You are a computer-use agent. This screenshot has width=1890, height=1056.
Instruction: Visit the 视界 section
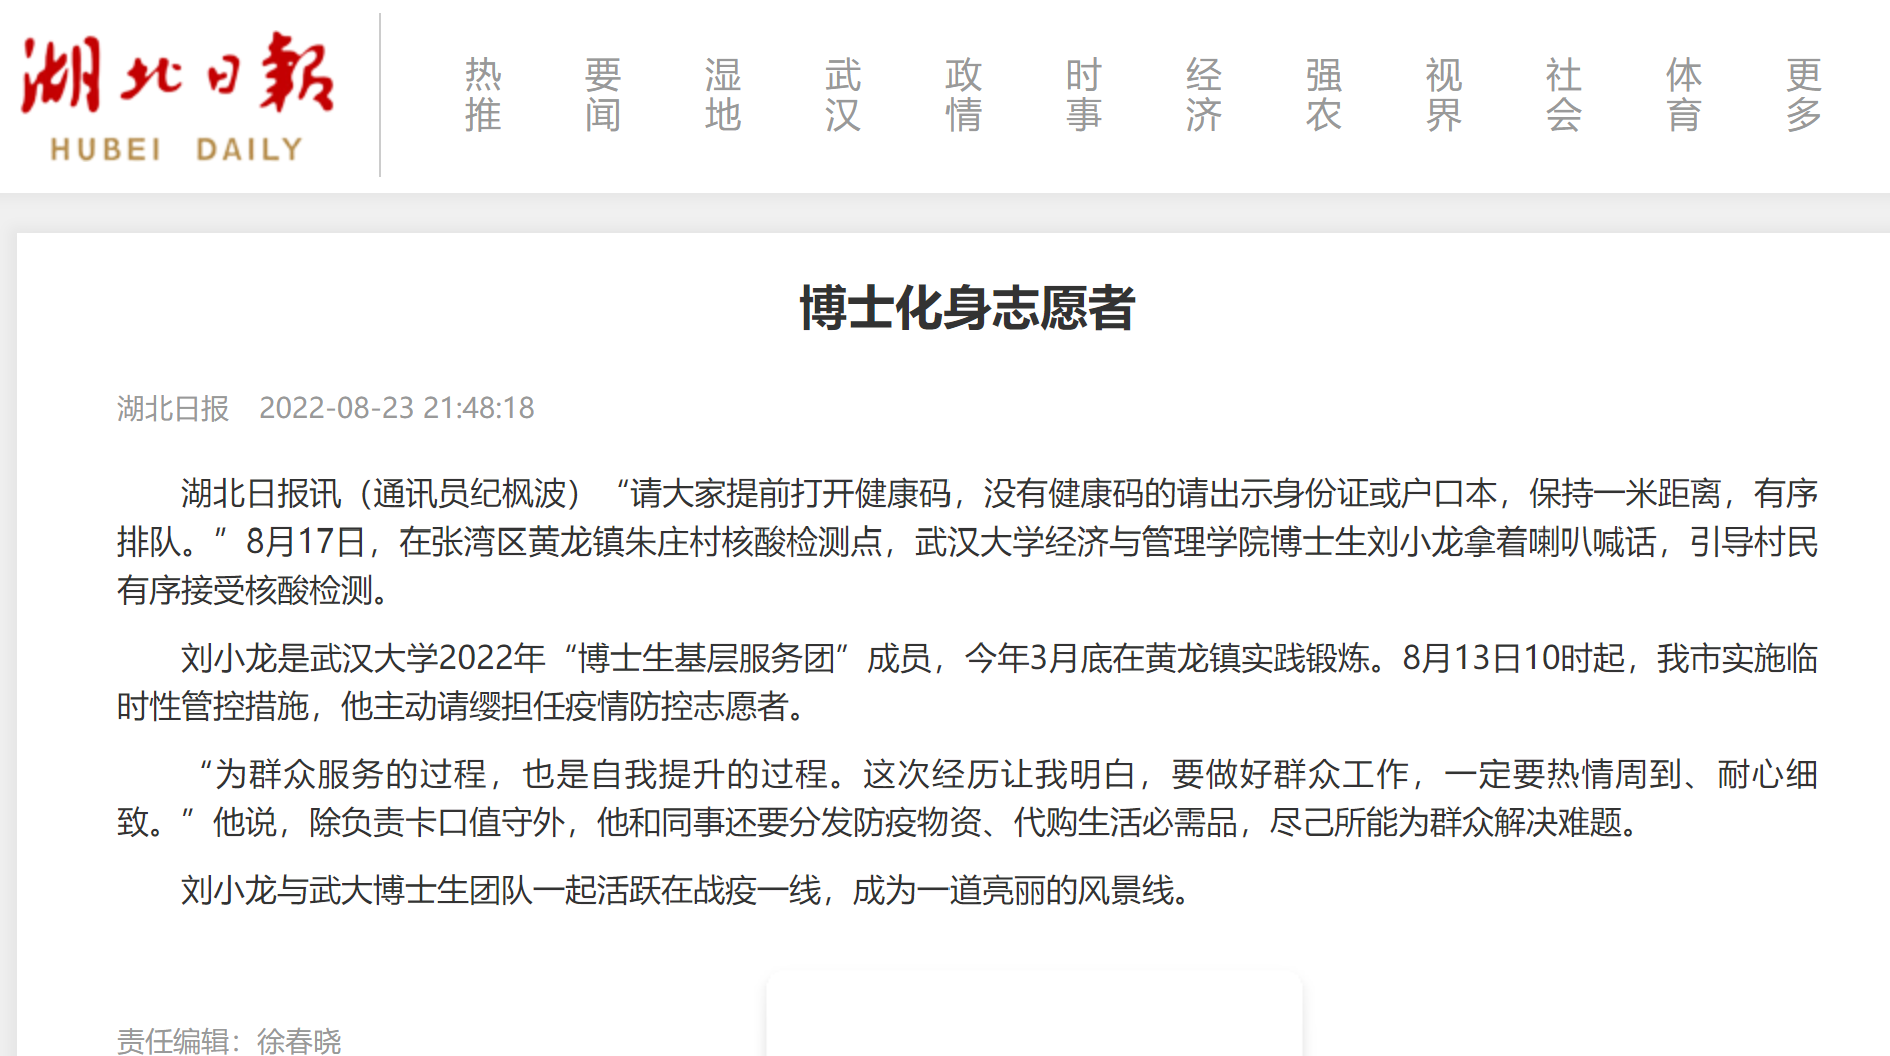pyautogui.click(x=1443, y=95)
